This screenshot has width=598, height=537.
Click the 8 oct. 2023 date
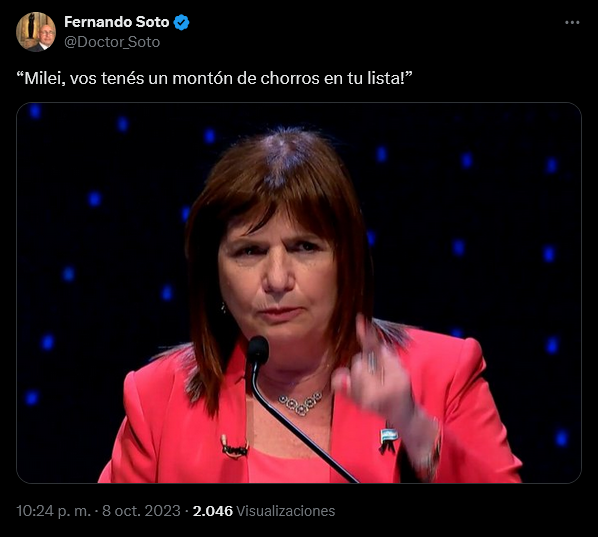click(141, 511)
